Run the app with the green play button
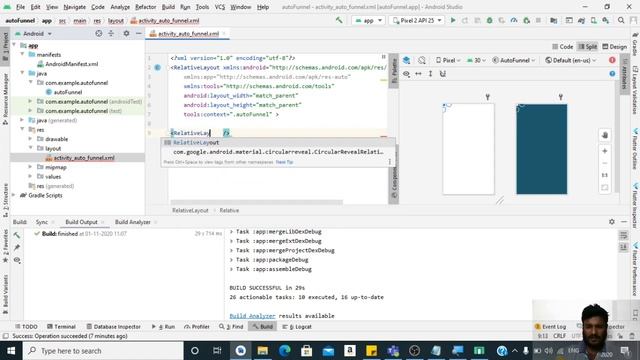 point(453,20)
